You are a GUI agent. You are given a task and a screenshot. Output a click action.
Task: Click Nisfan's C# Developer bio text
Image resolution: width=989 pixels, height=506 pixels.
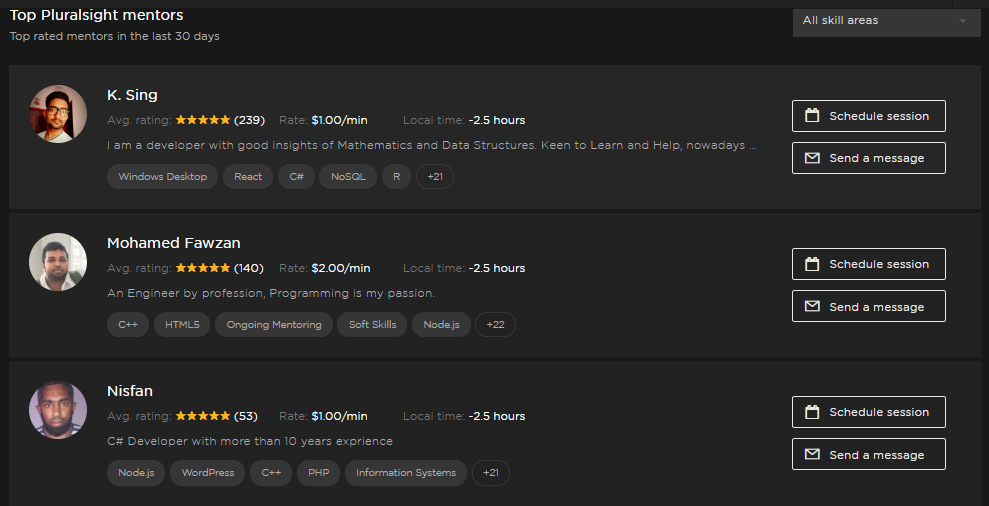250,441
